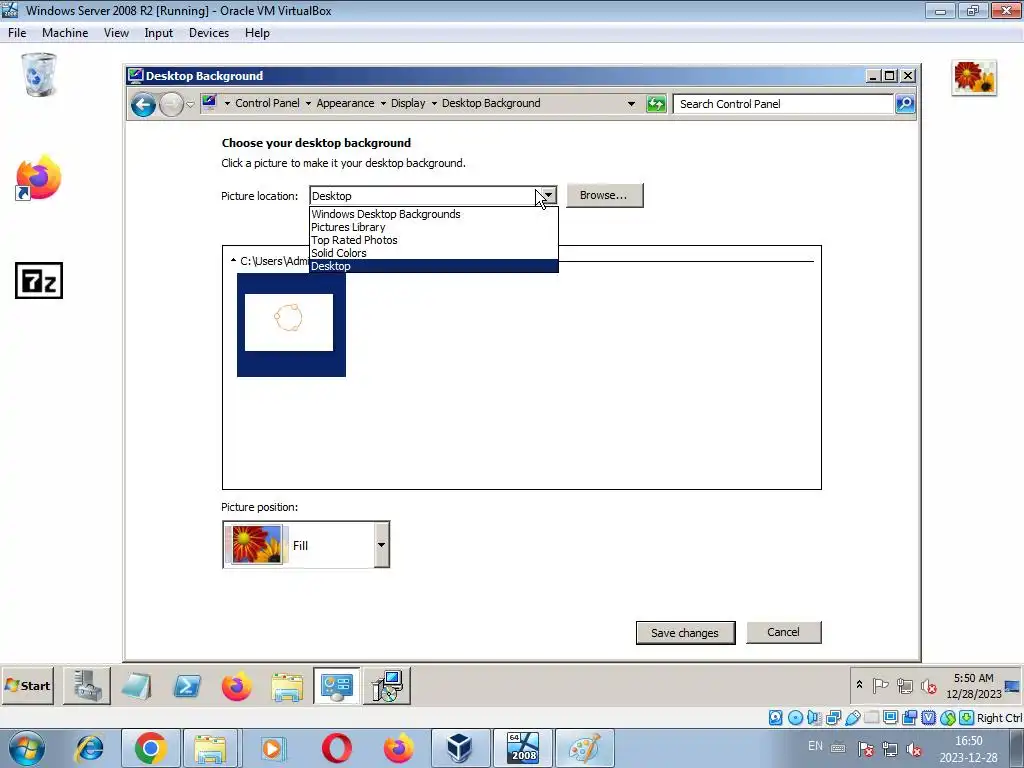Image resolution: width=1024 pixels, height=768 pixels.
Task: Choose Top Rated Photos option
Action: click(x=434, y=240)
